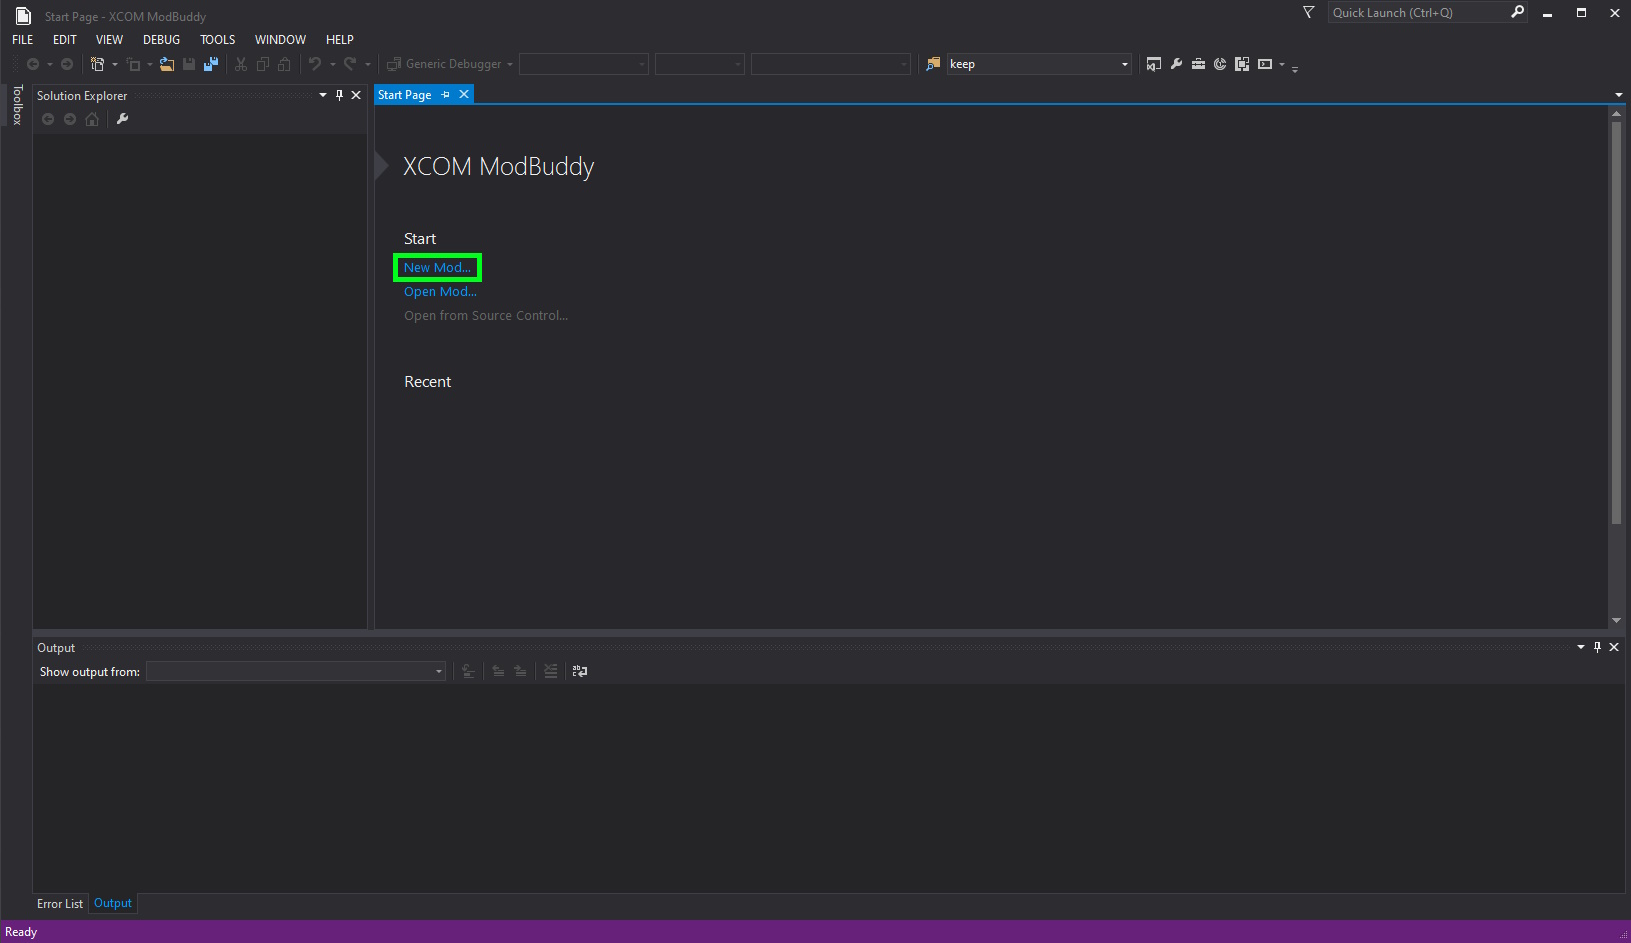
Task: Click Solution Explorer Properties wrench icon
Action: click(122, 119)
